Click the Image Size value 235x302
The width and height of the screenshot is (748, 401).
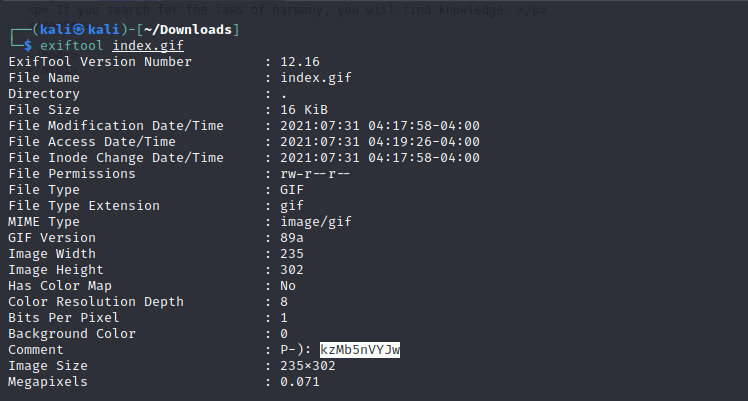tap(308, 366)
